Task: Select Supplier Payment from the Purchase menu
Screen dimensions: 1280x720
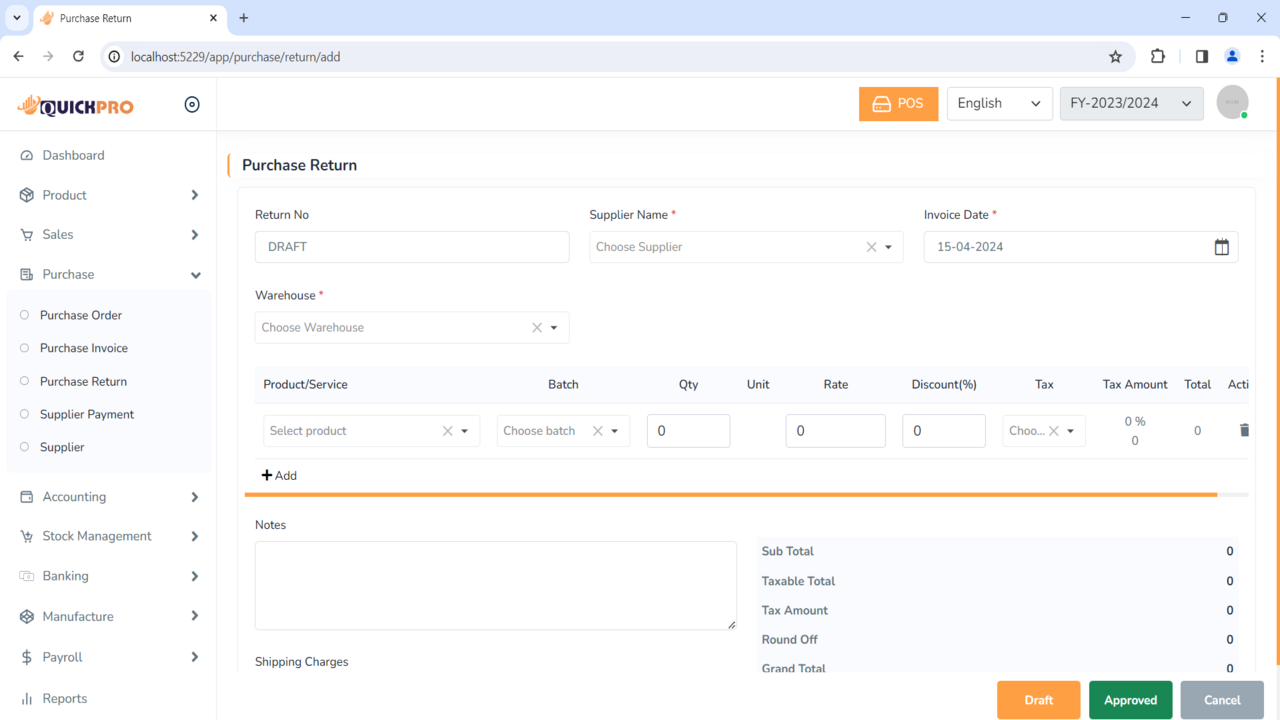Action: click(x=88, y=414)
